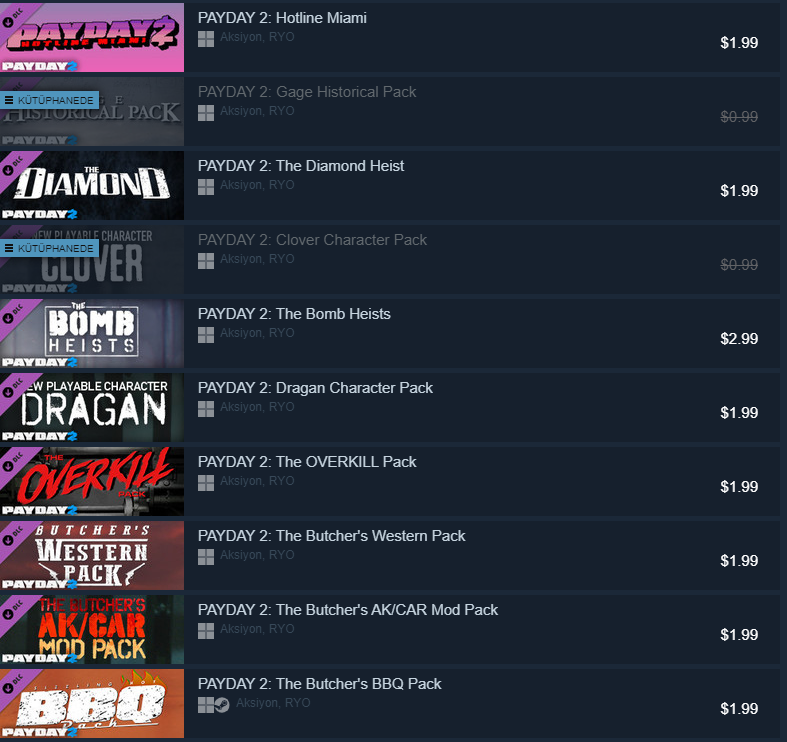Open PAYDAY 2: The Butcher's Western Pack title

click(331, 536)
